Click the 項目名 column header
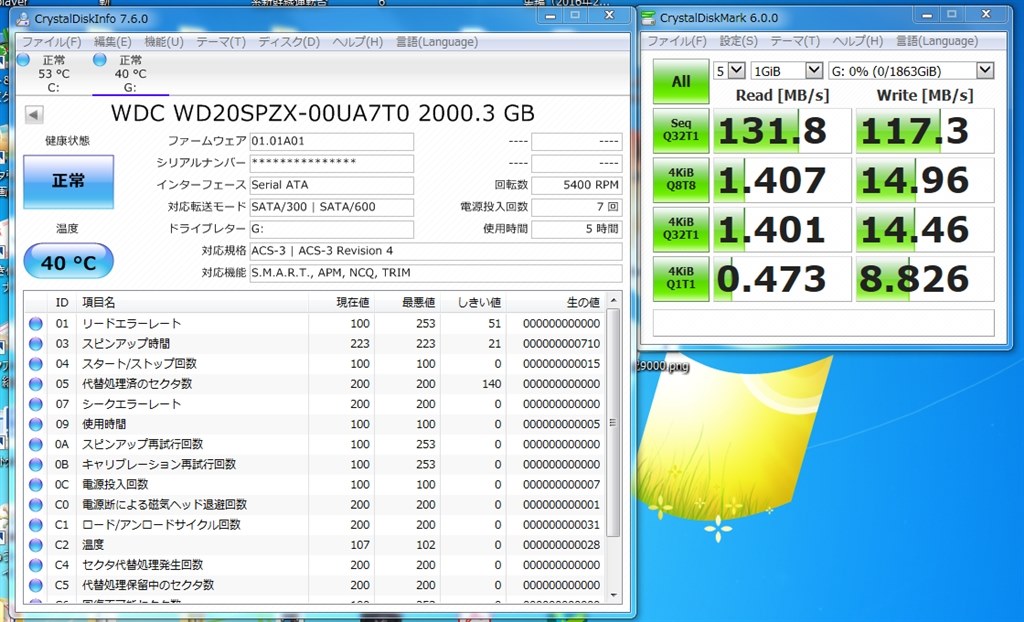 [x=192, y=303]
